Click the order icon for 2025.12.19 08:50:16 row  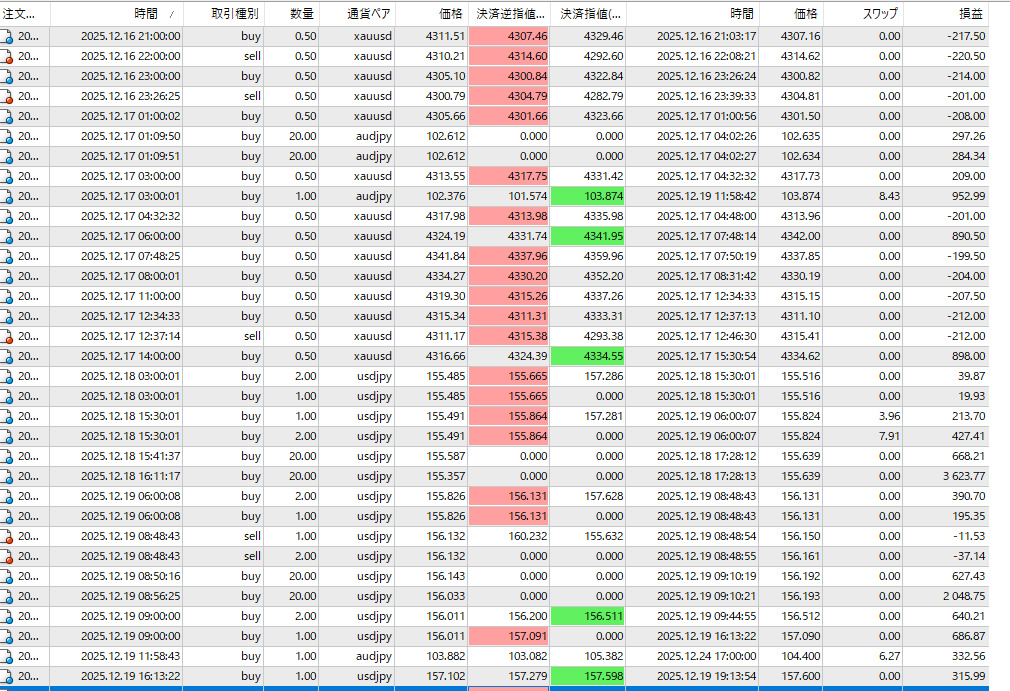click(6, 576)
